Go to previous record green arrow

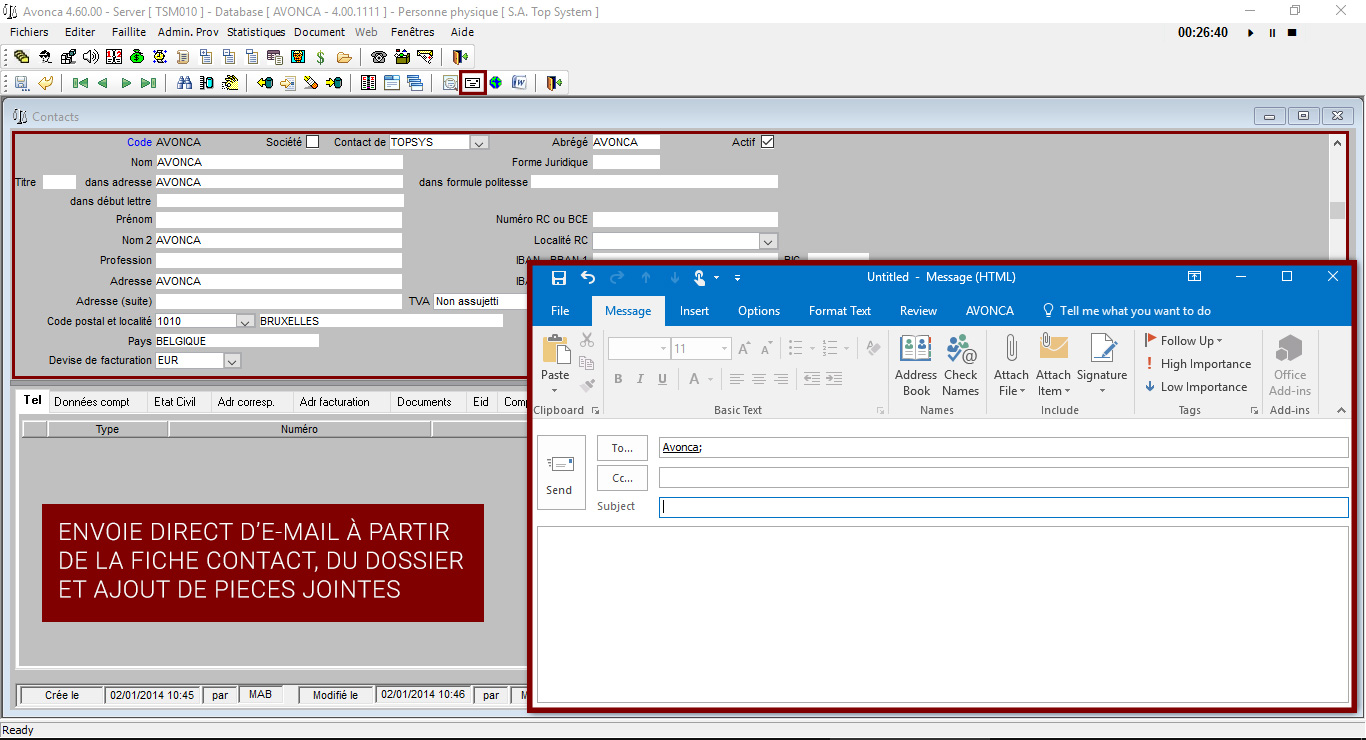(102, 83)
